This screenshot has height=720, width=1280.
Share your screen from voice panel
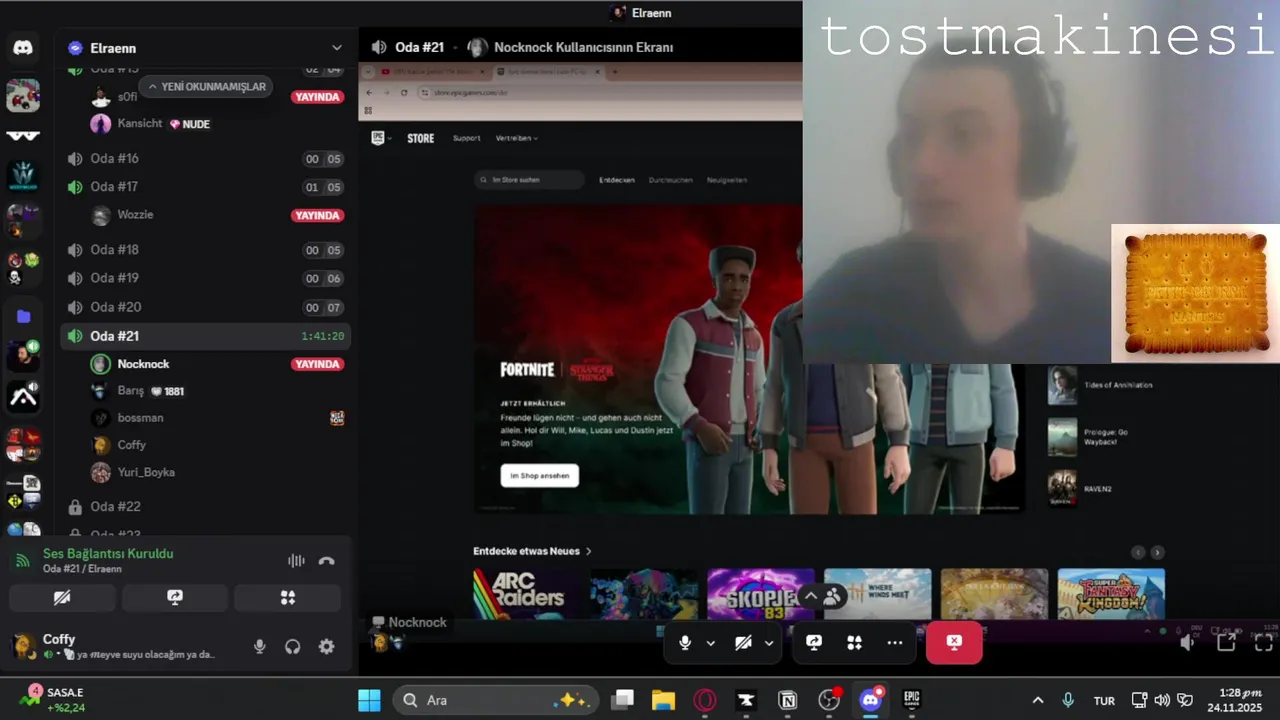pyautogui.click(x=175, y=597)
